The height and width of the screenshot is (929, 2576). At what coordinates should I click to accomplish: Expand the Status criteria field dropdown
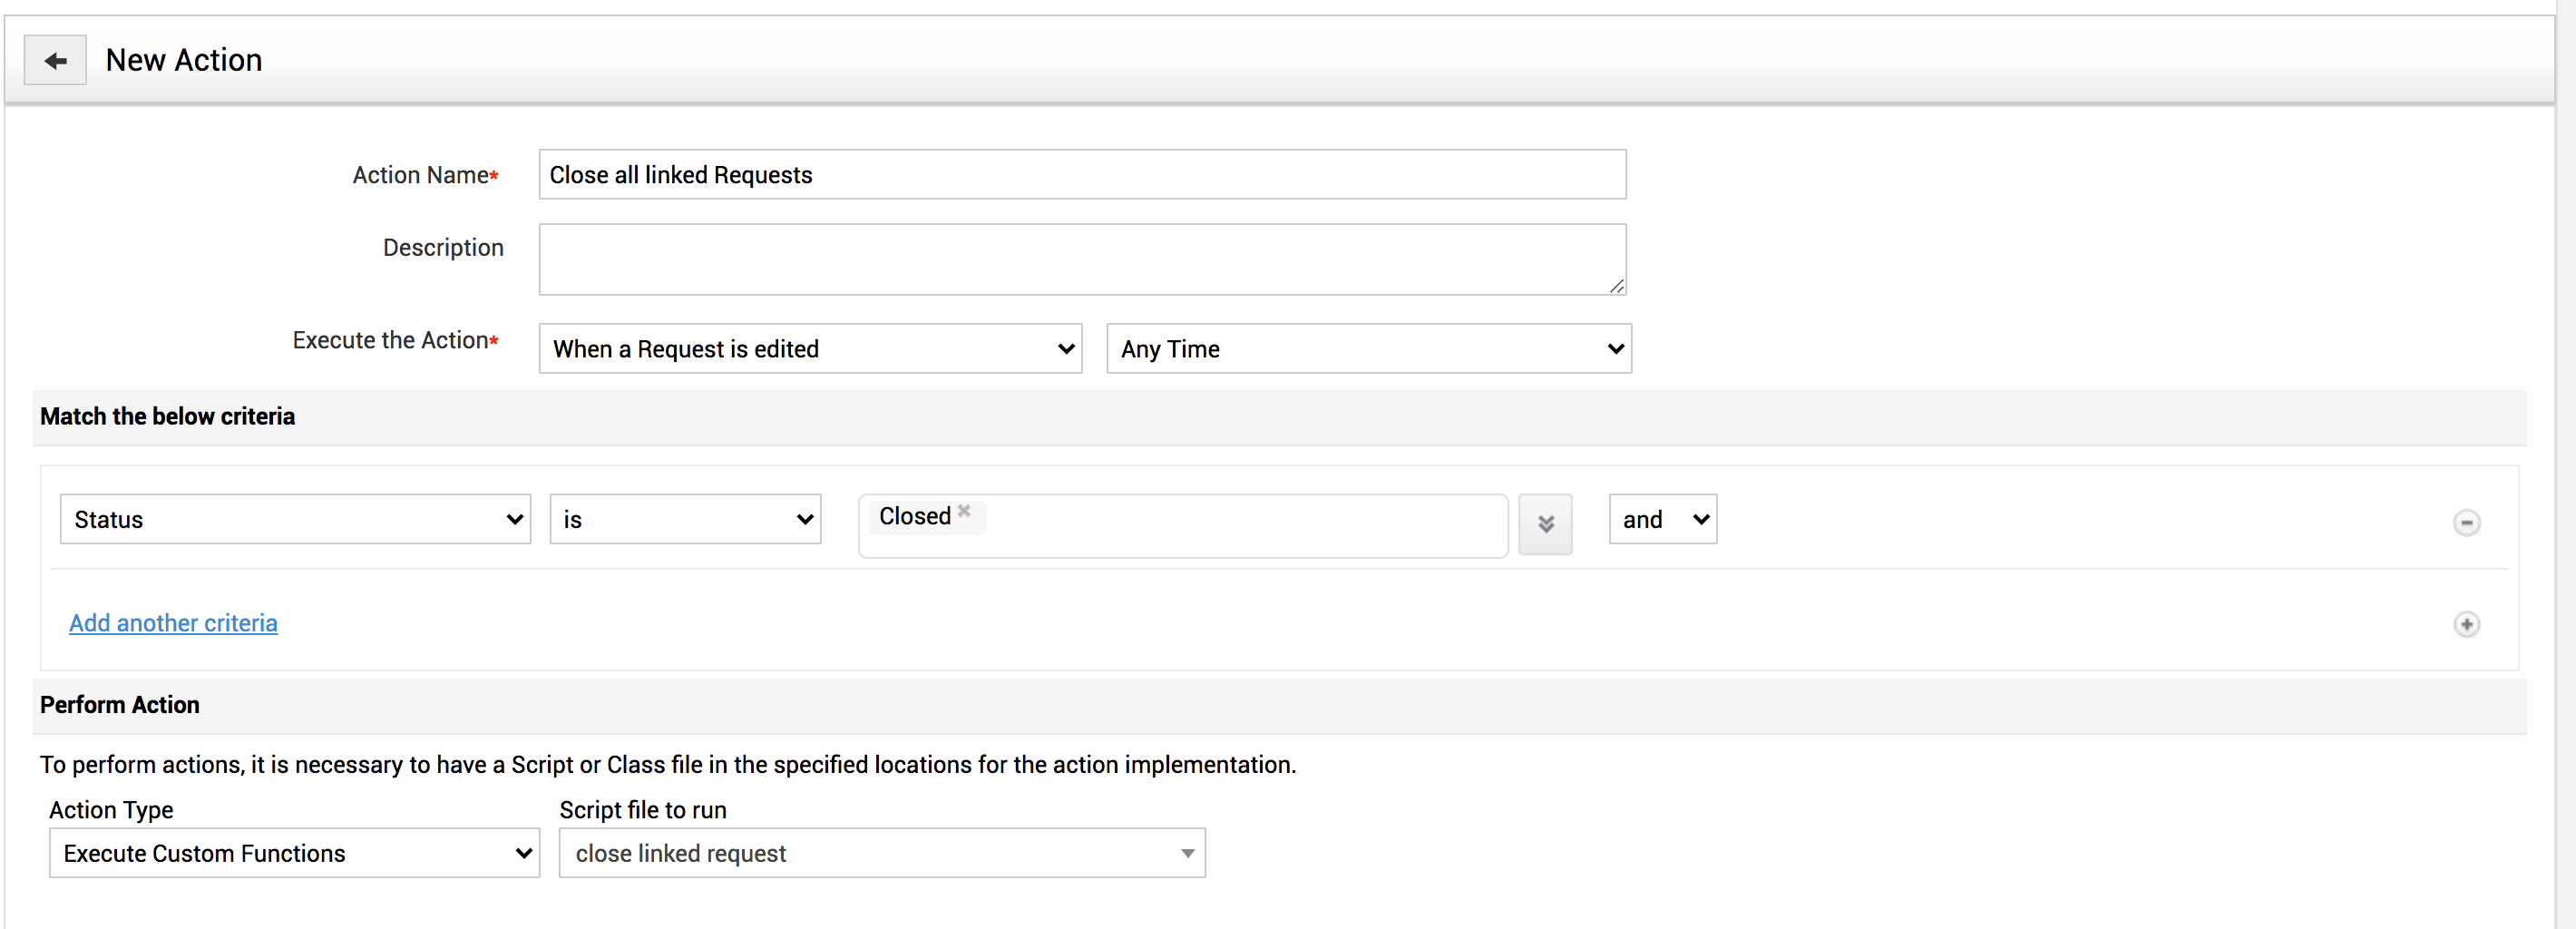pyautogui.click(x=295, y=519)
